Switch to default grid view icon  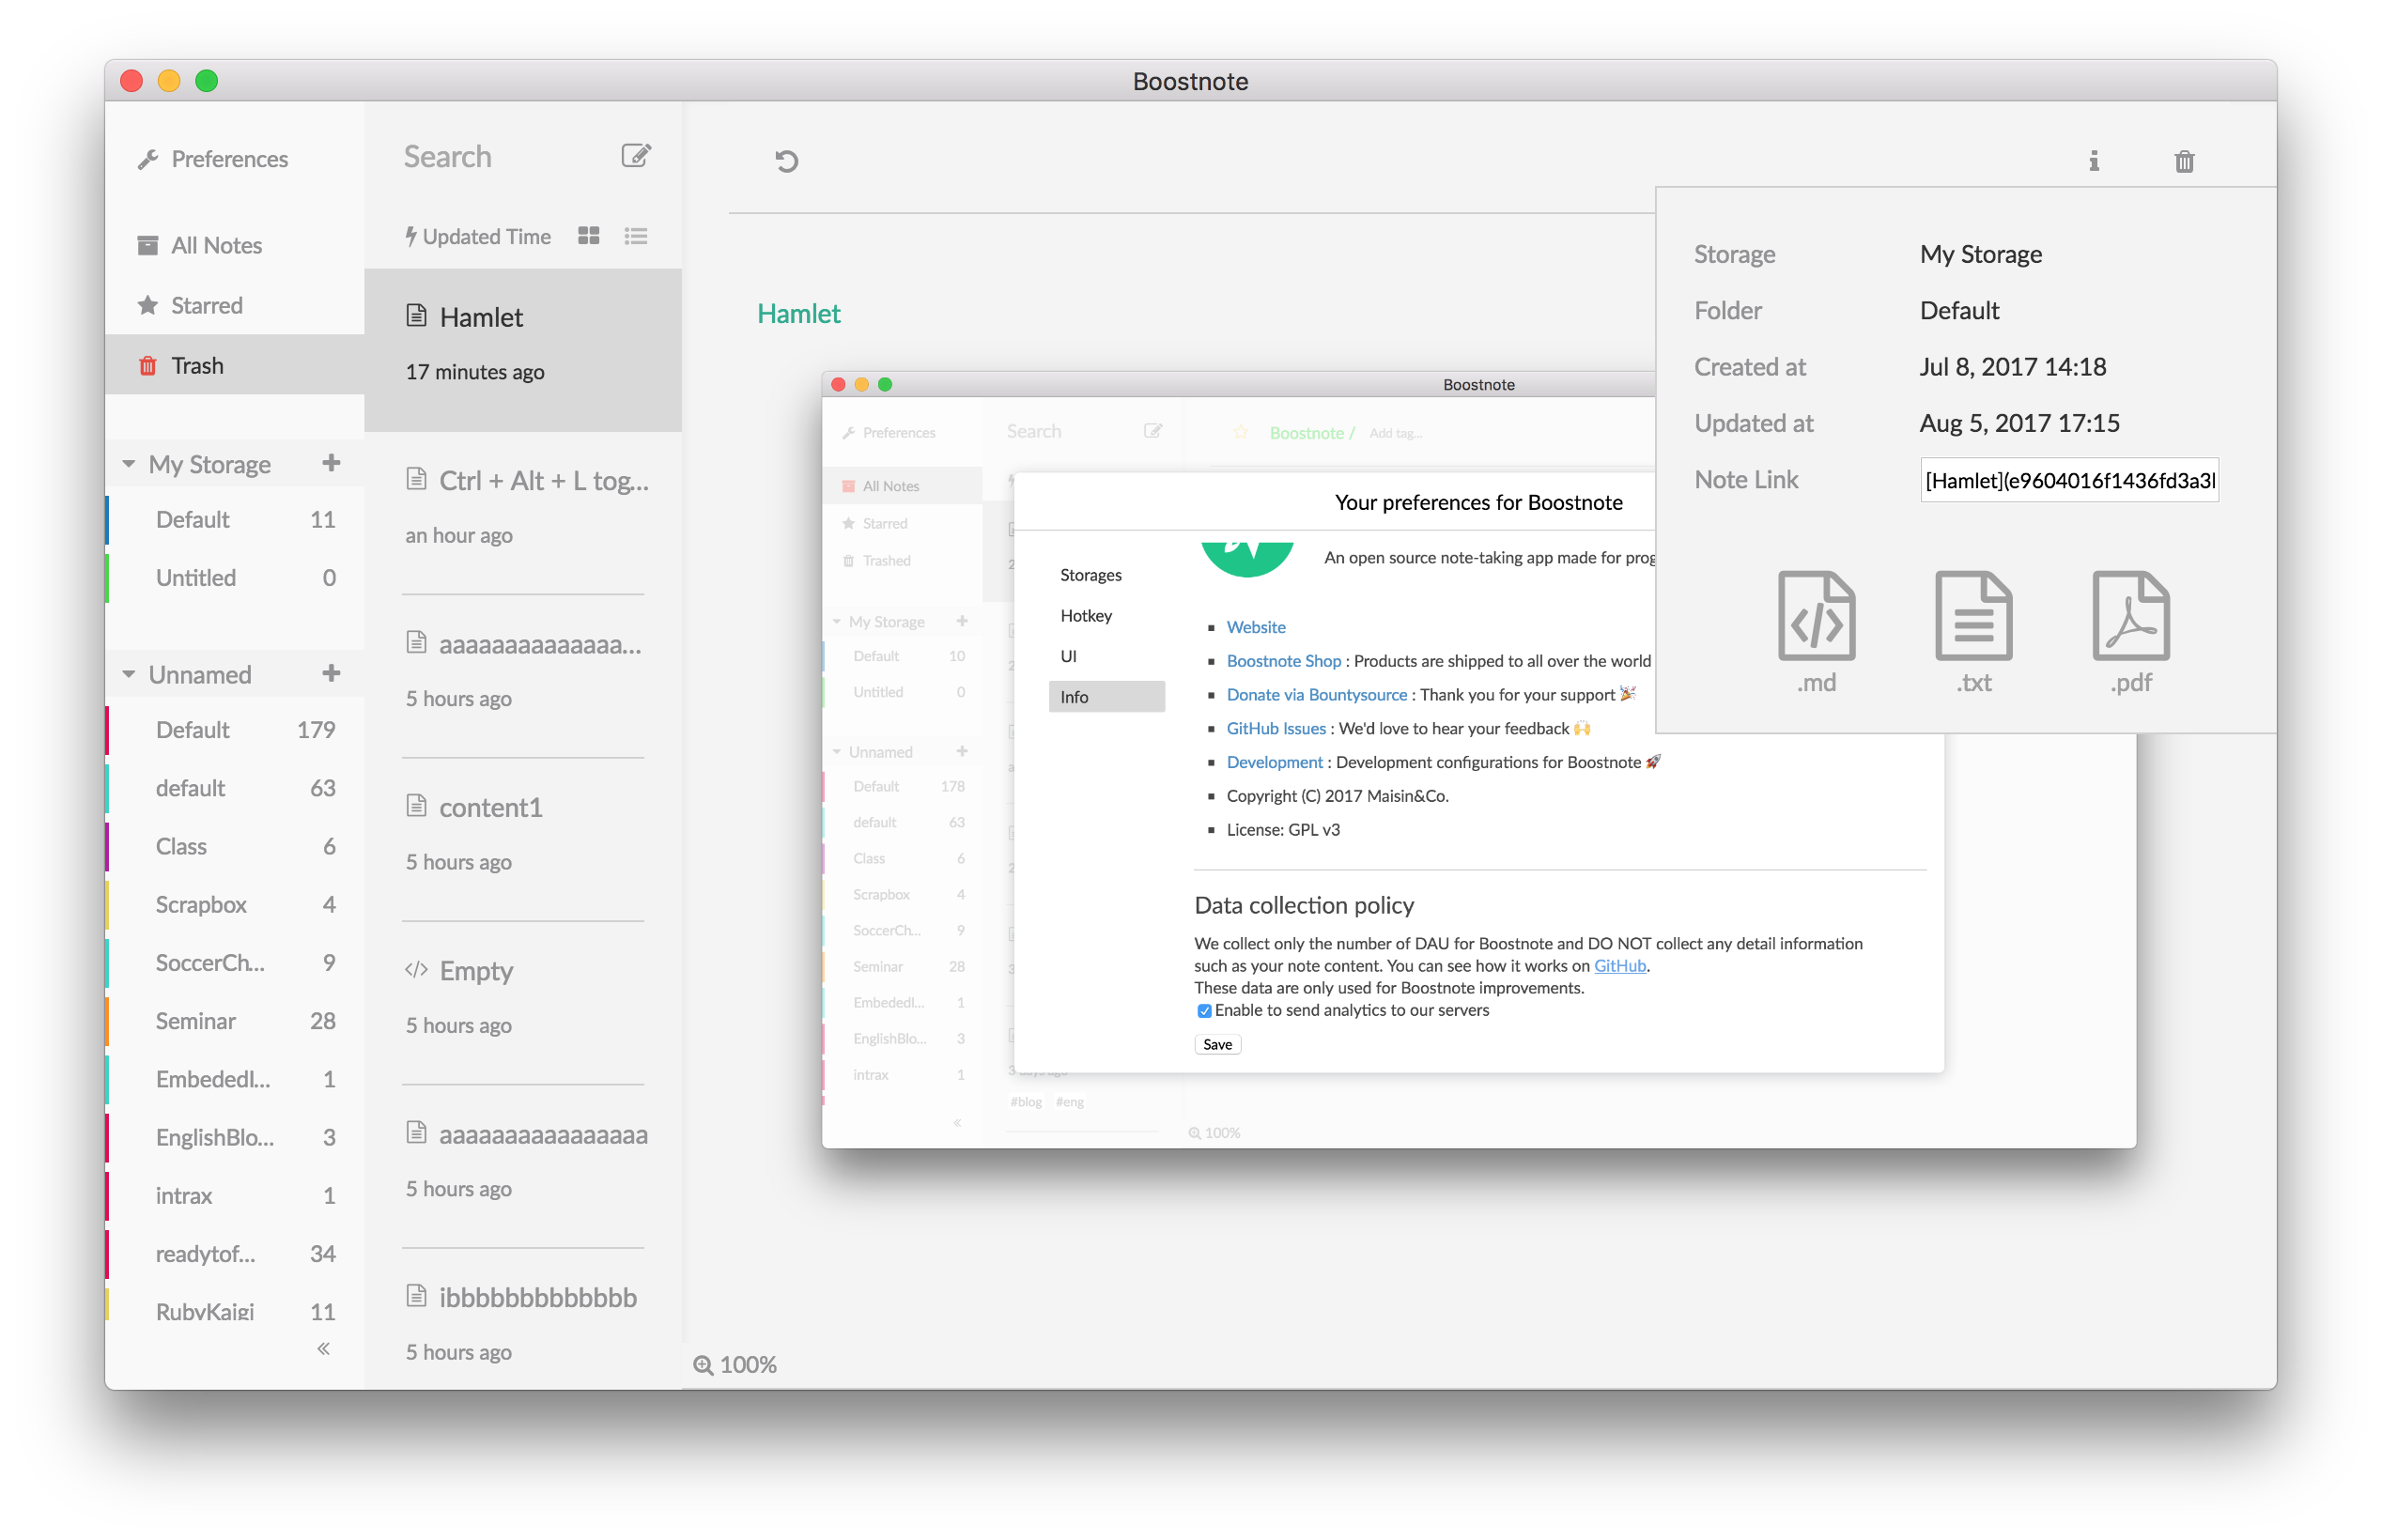(589, 236)
